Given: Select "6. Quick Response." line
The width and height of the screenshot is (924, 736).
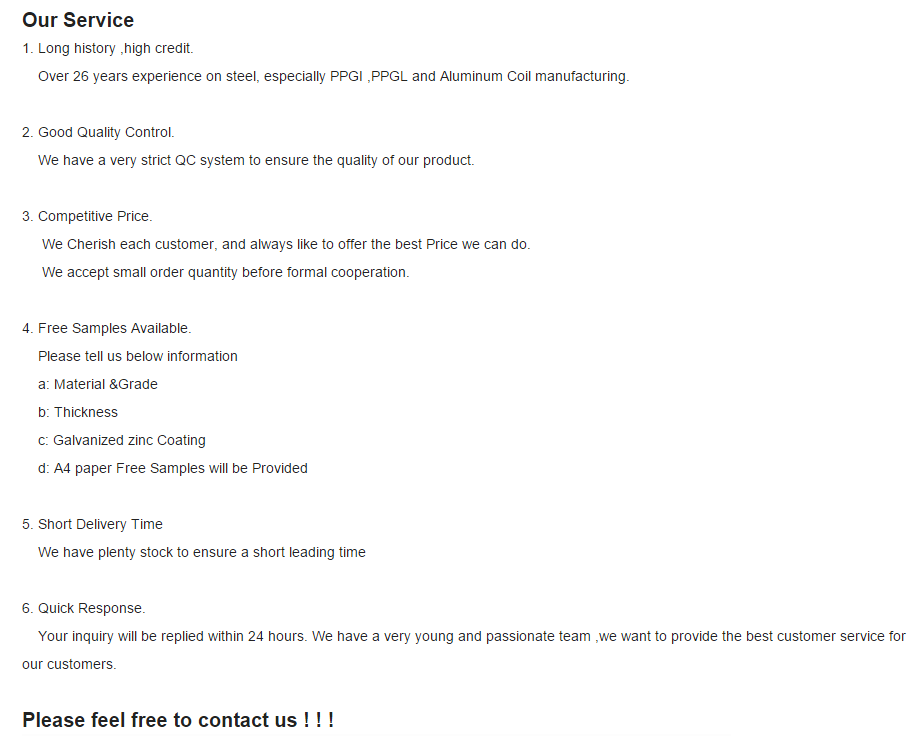Looking at the screenshot, I should click(84, 608).
